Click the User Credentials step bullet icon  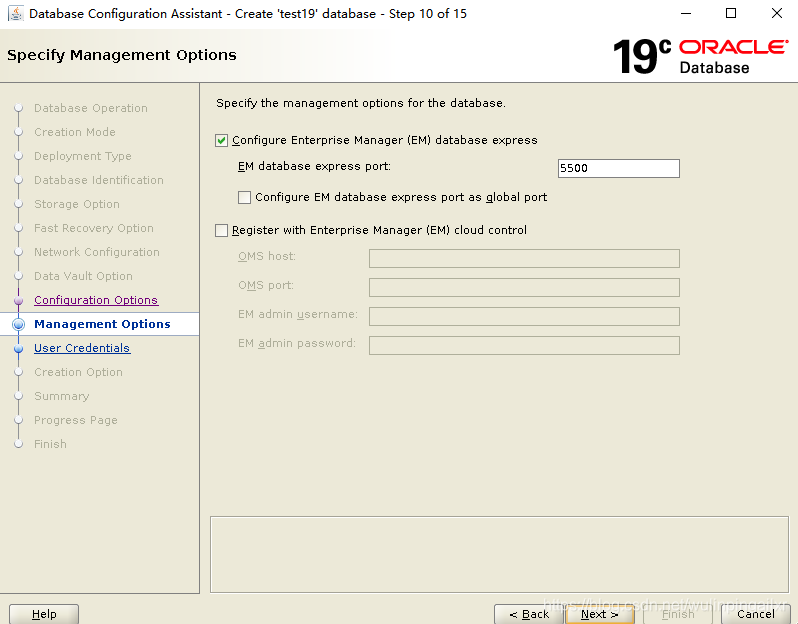18,349
